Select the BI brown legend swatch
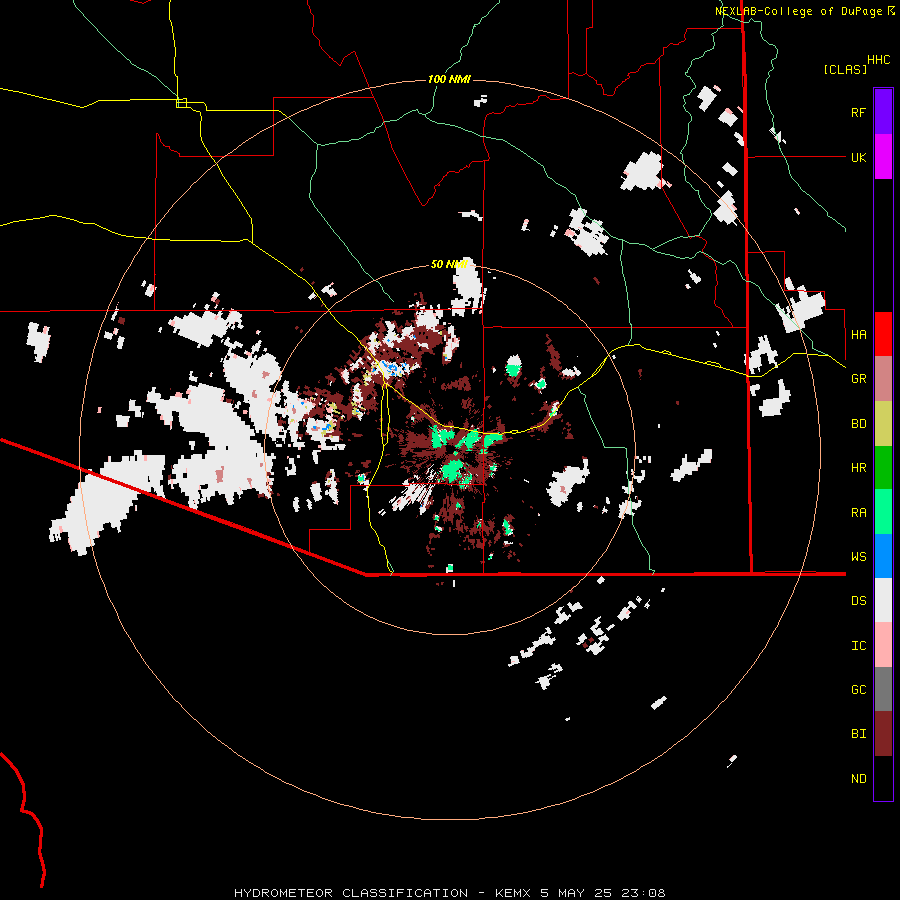 (883, 734)
